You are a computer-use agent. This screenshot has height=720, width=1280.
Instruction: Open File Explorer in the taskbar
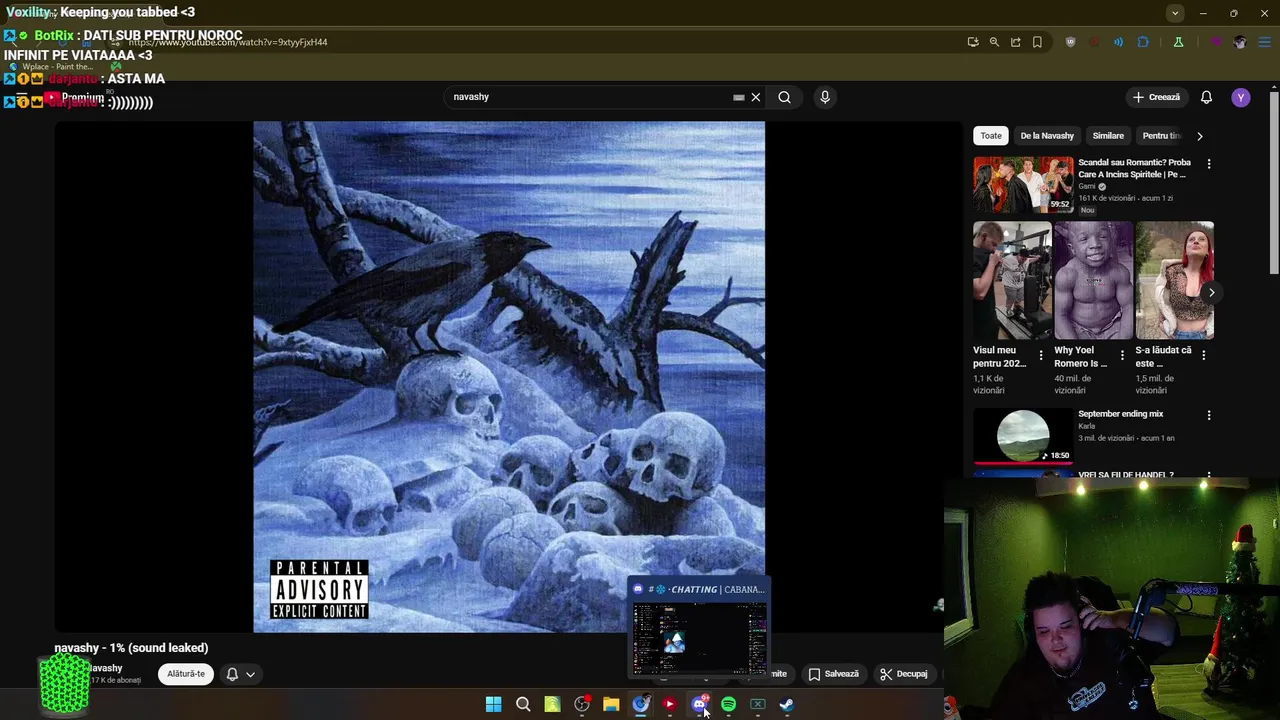pyautogui.click(x=611, y=704)
